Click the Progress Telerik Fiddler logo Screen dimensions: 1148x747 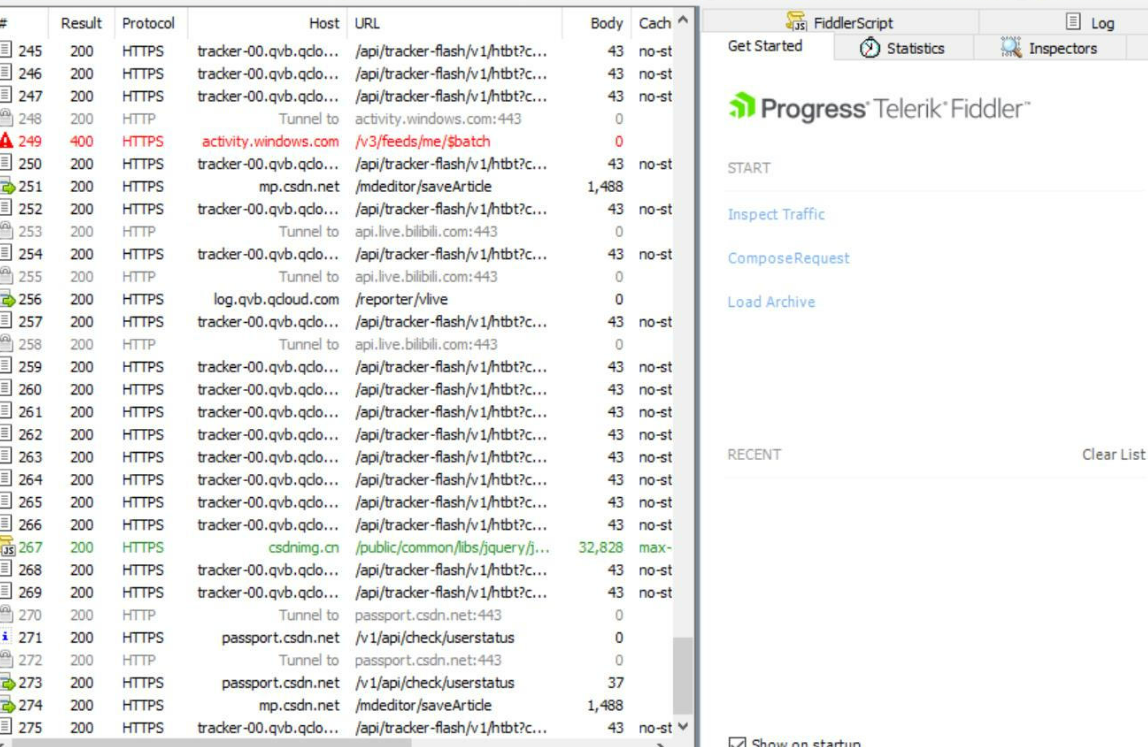(879, 108)
